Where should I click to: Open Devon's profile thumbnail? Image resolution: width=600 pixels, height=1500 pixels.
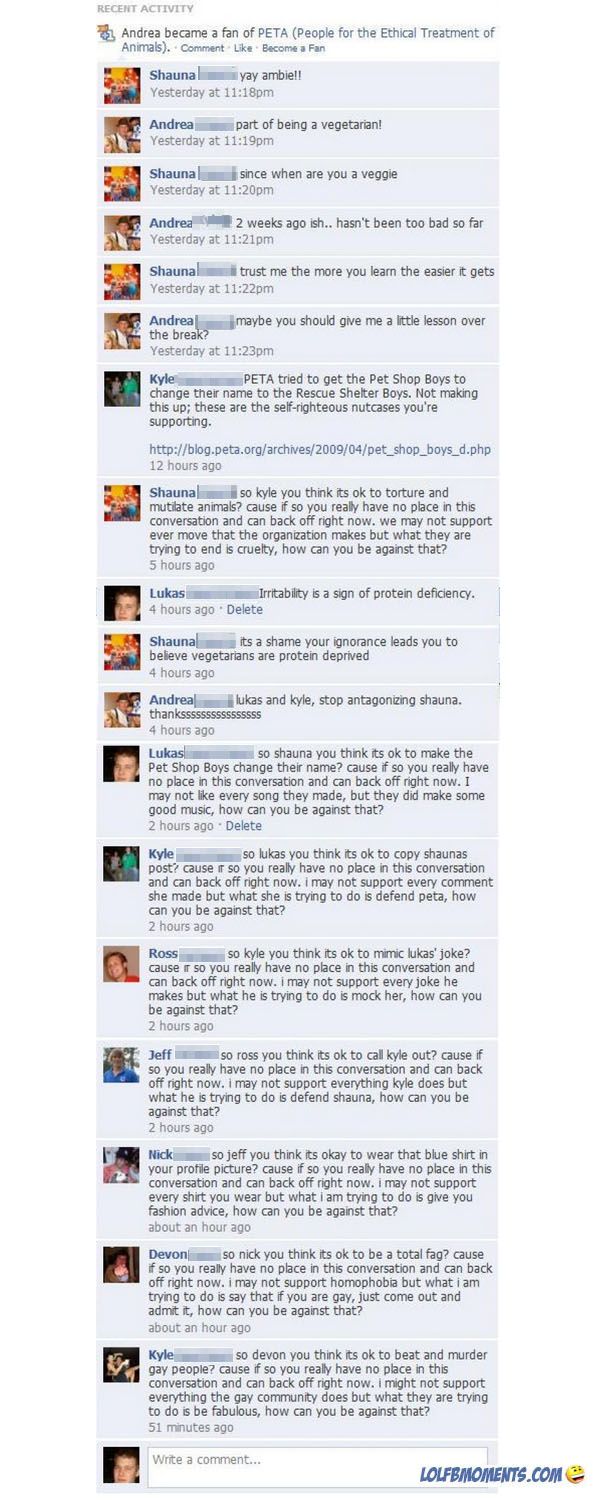coord(121,1265)
